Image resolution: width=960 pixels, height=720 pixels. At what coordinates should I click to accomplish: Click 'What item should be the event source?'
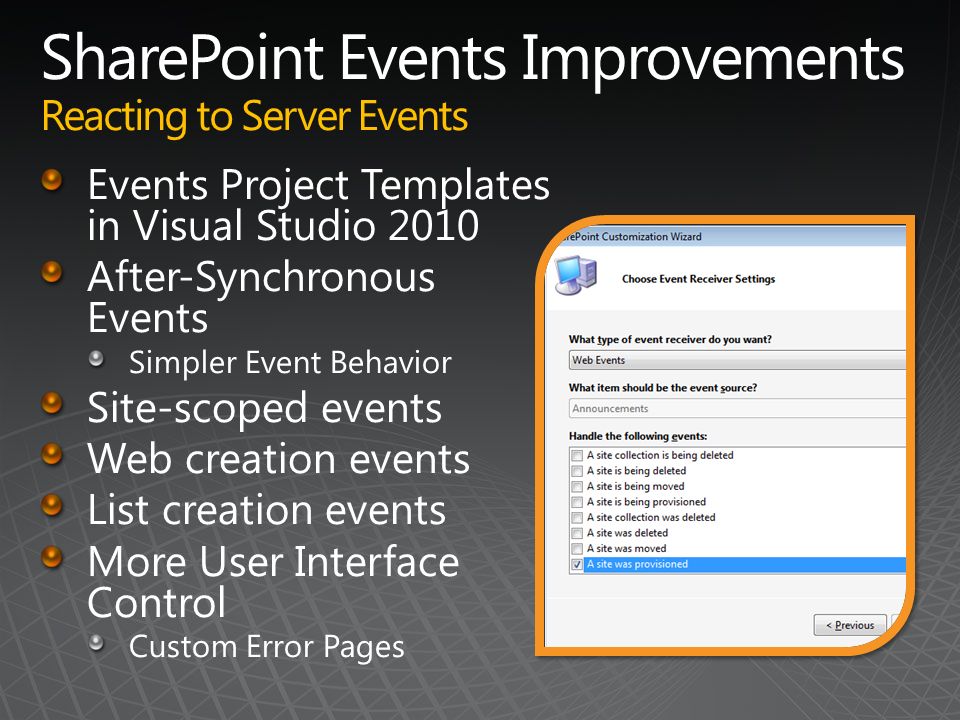[x=663, y=388]
